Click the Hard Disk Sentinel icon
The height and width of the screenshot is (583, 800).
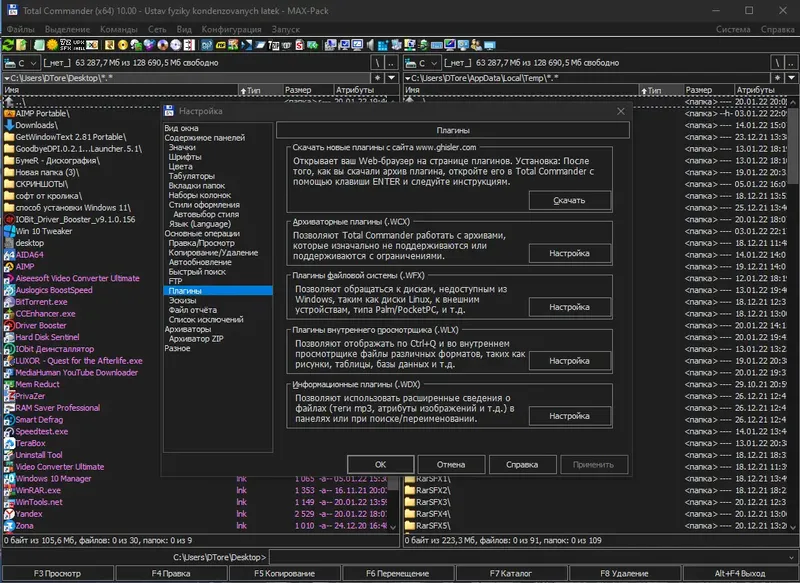pos(9,338)
